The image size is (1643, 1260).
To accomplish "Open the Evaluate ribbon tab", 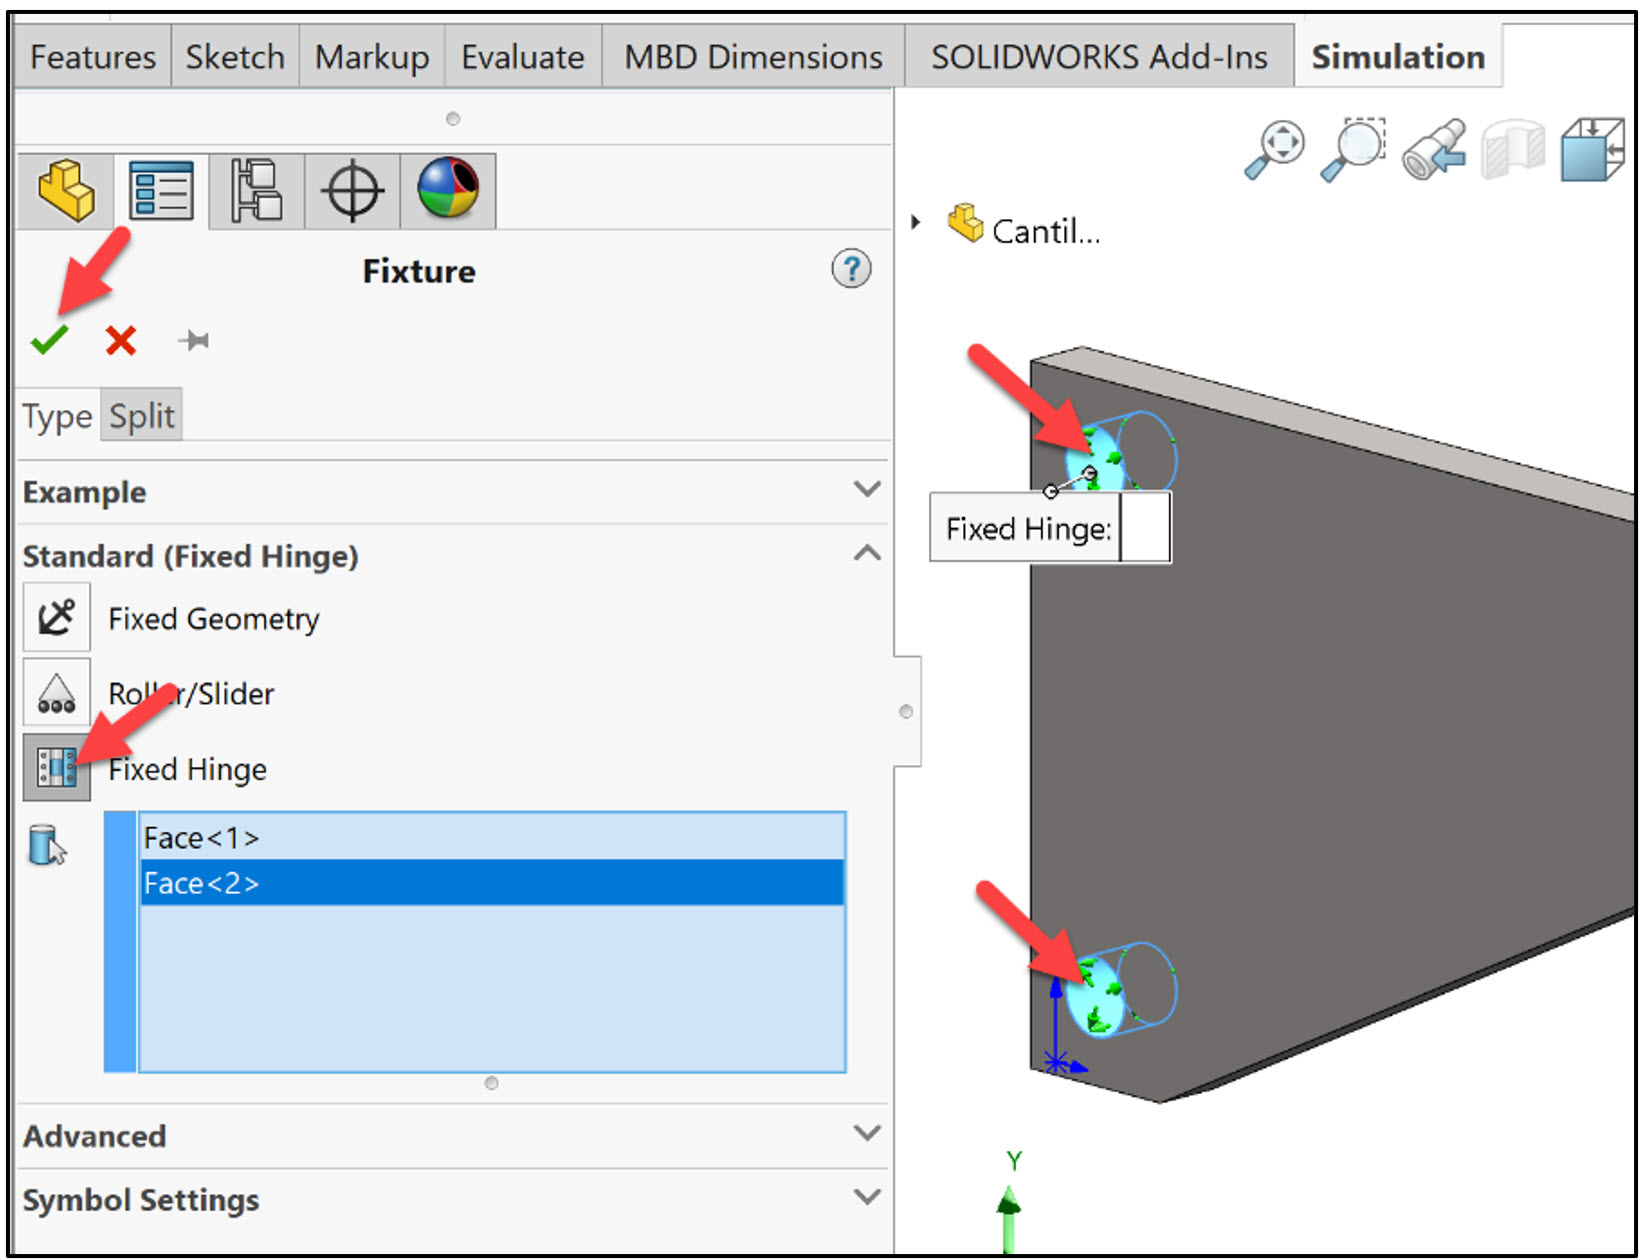I will (521, 56).
